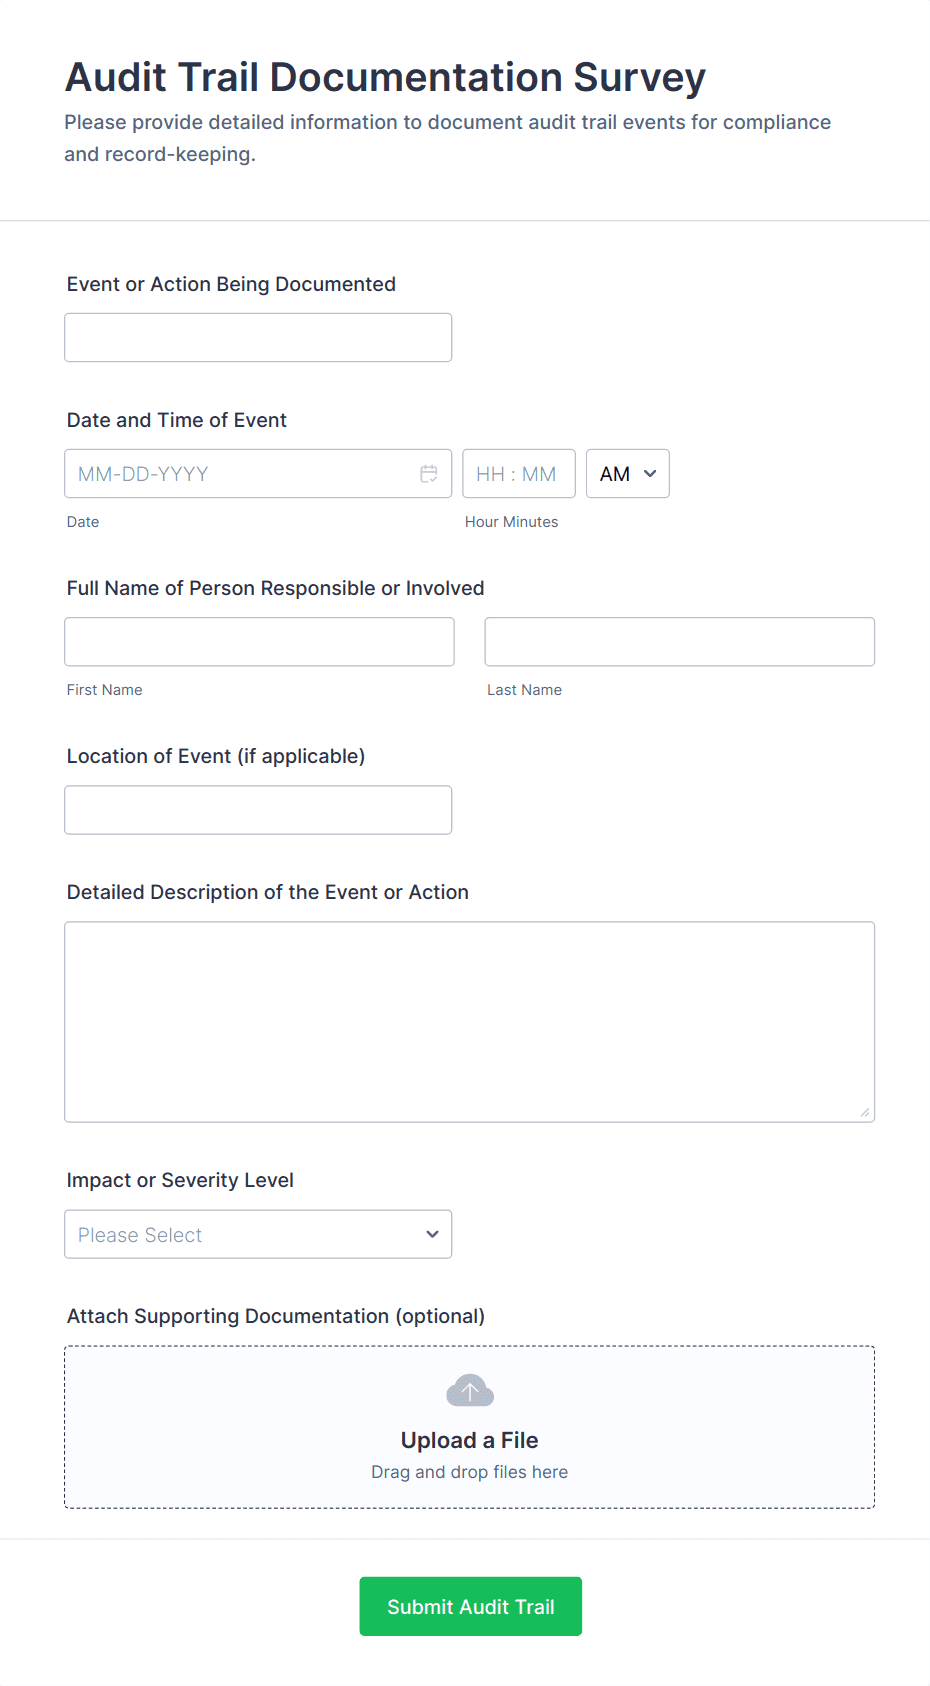Focus the Detailed Description text area
Viewport: 930px width, 1686px height.
point(469,1022)
